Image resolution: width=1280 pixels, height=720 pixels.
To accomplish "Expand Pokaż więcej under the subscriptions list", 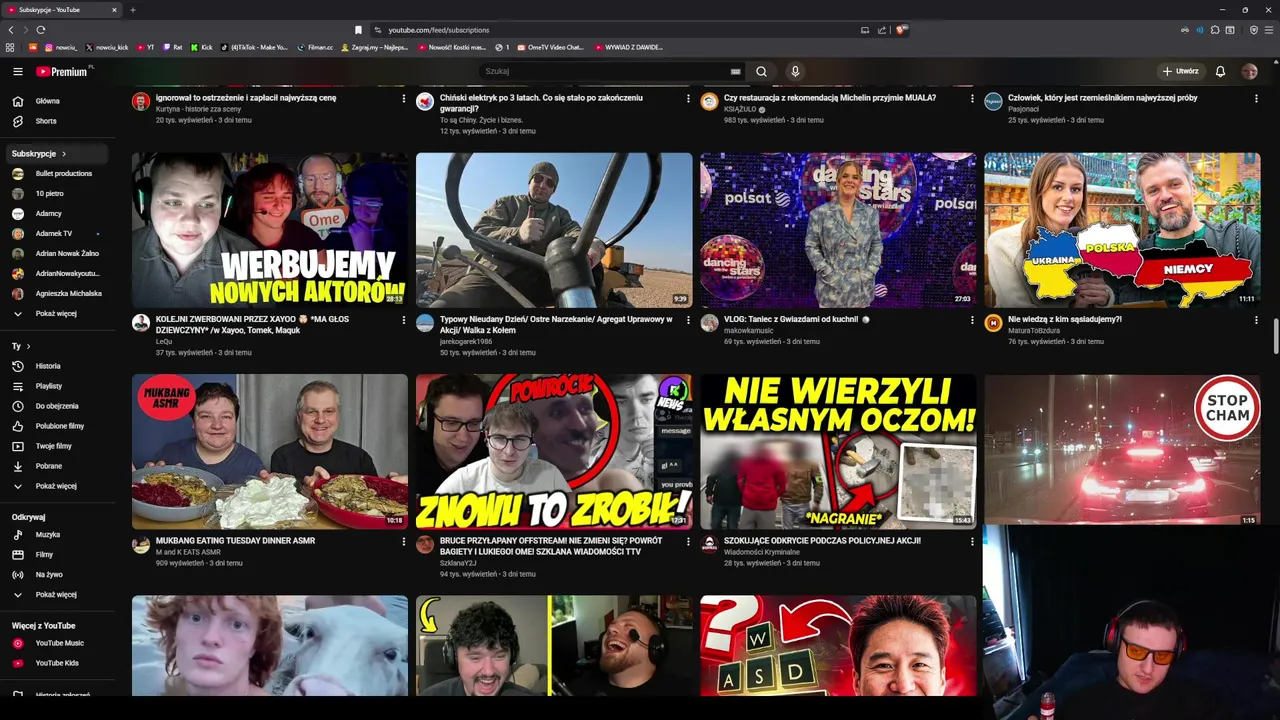I will [x=56, y=314].
